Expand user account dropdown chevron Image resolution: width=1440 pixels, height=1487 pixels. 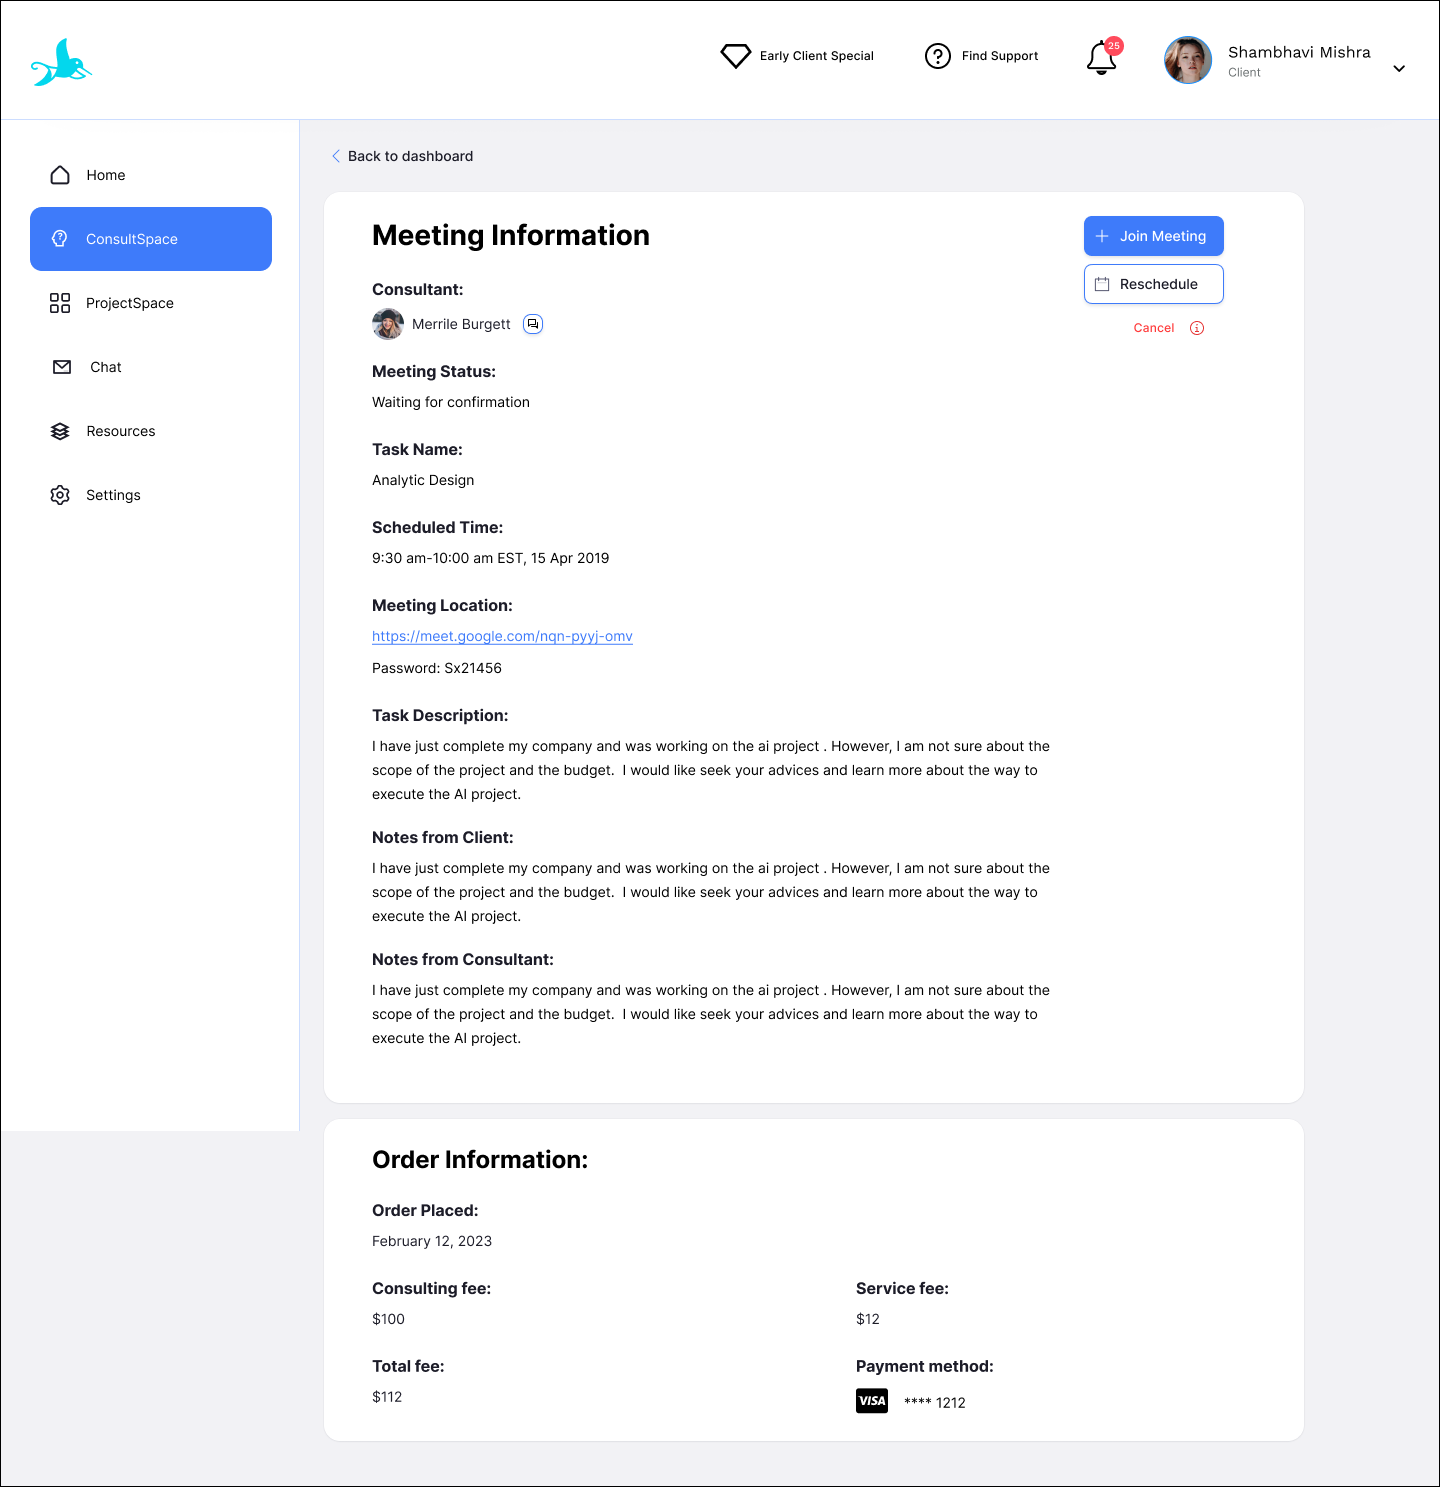[1399, 69]
